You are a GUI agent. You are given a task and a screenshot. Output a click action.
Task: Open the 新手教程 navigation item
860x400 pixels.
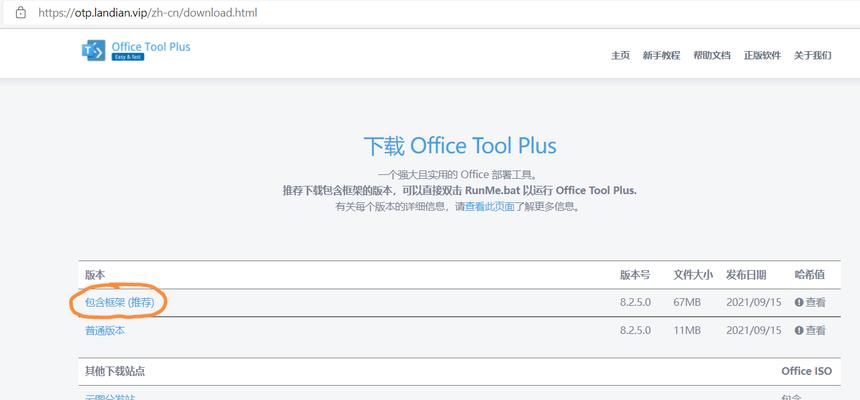pyautogui.click(x=661, y=55)
